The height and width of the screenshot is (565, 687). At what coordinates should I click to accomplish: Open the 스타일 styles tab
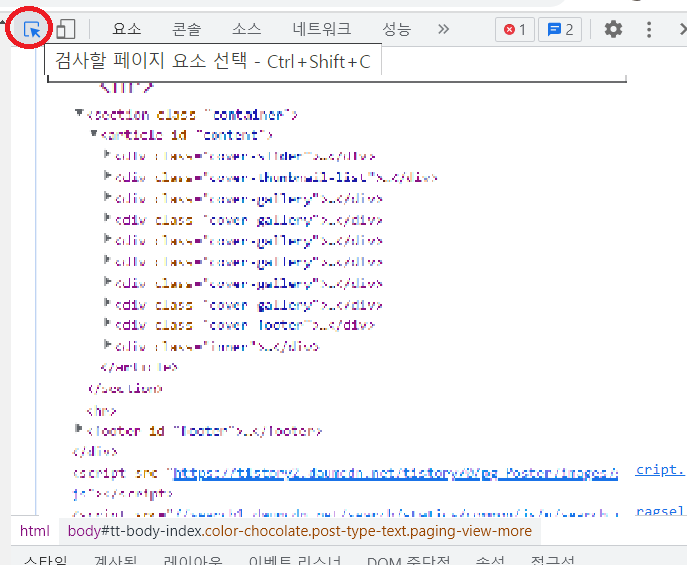coord(46,560)
